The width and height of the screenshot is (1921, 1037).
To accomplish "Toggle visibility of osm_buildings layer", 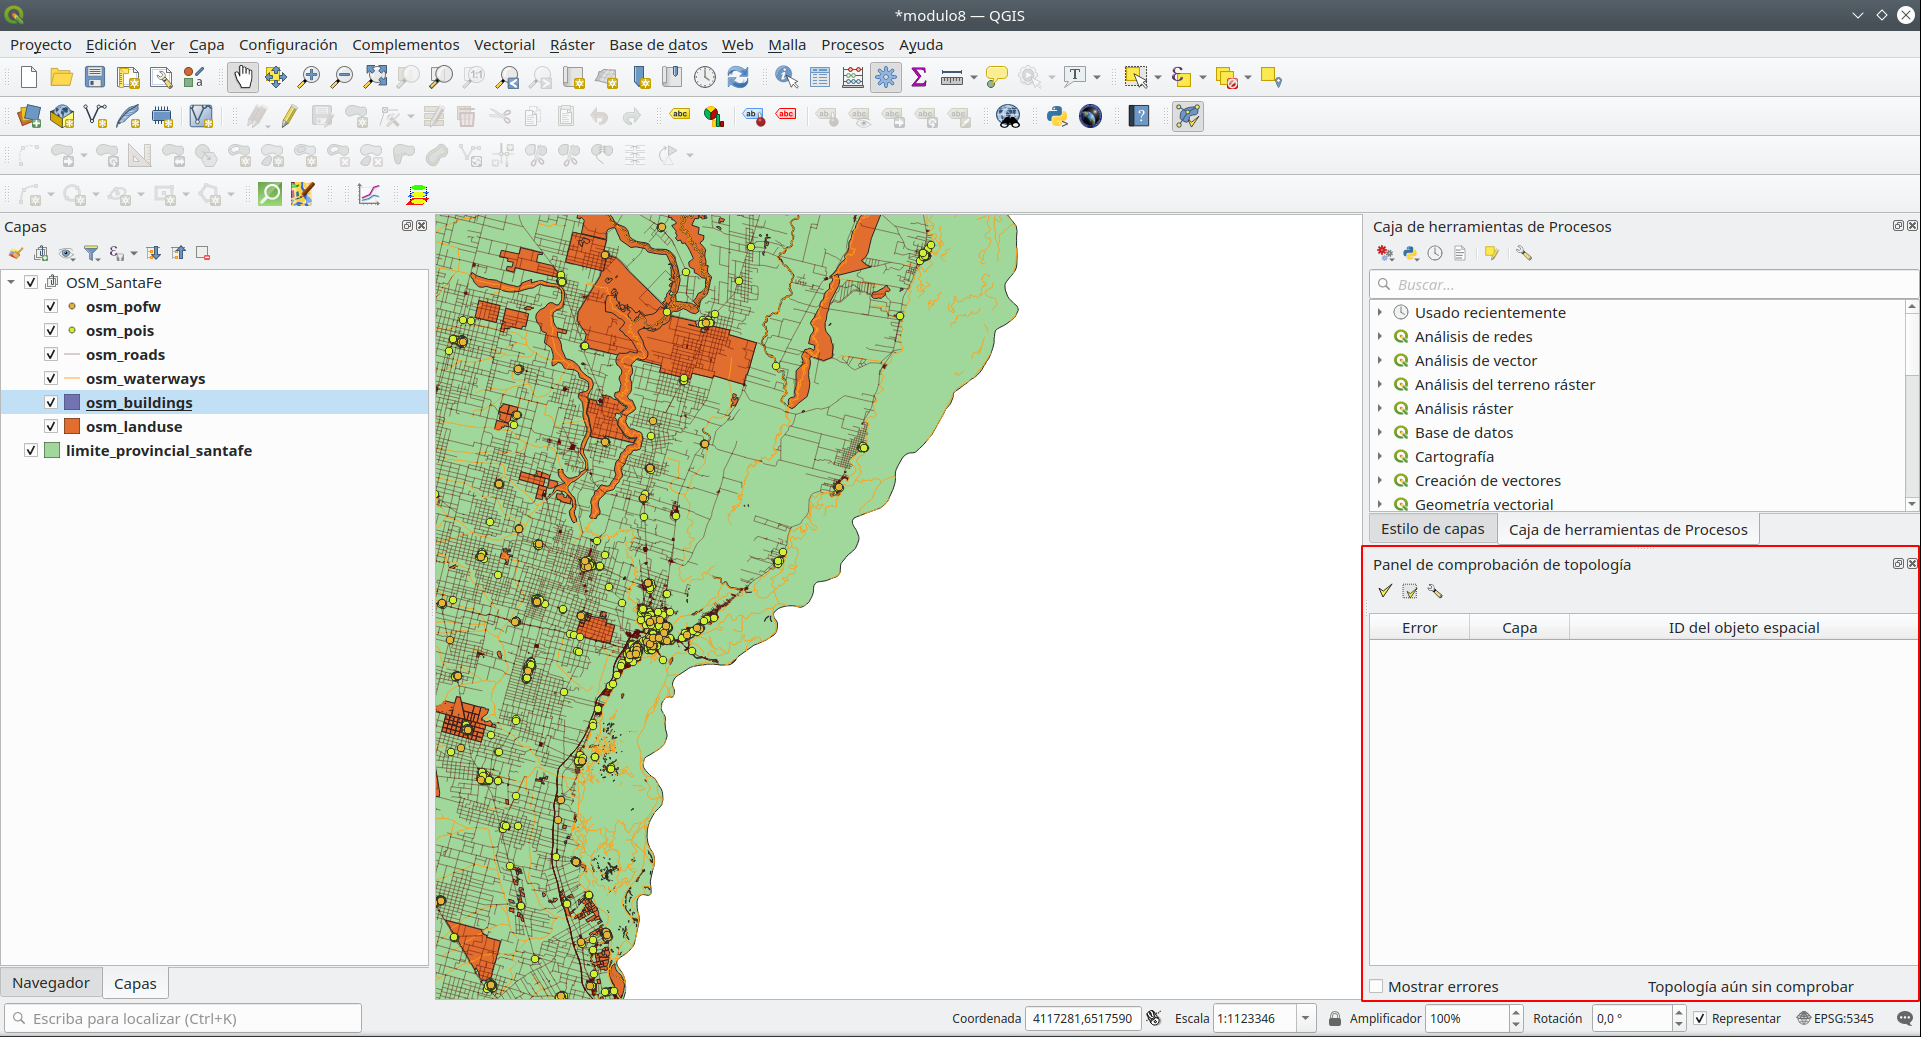I will tap(51, 402).
